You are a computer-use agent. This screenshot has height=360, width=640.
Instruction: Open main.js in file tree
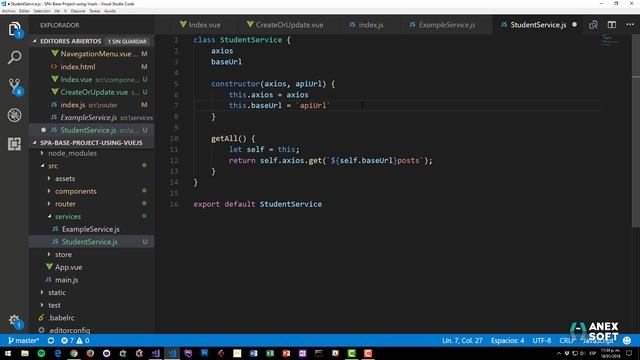point(66,280)
